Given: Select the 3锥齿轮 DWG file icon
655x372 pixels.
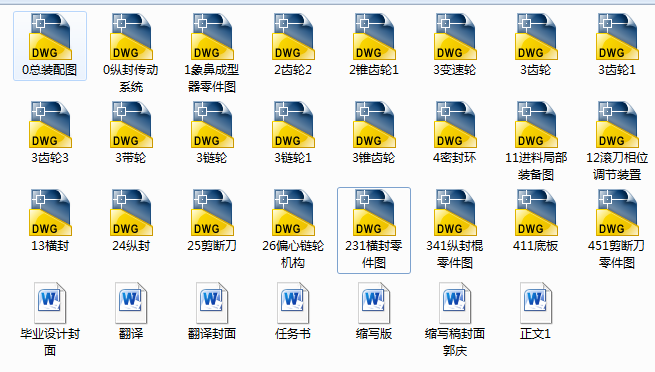Looking at the screenshot, I should pos(374,125).
